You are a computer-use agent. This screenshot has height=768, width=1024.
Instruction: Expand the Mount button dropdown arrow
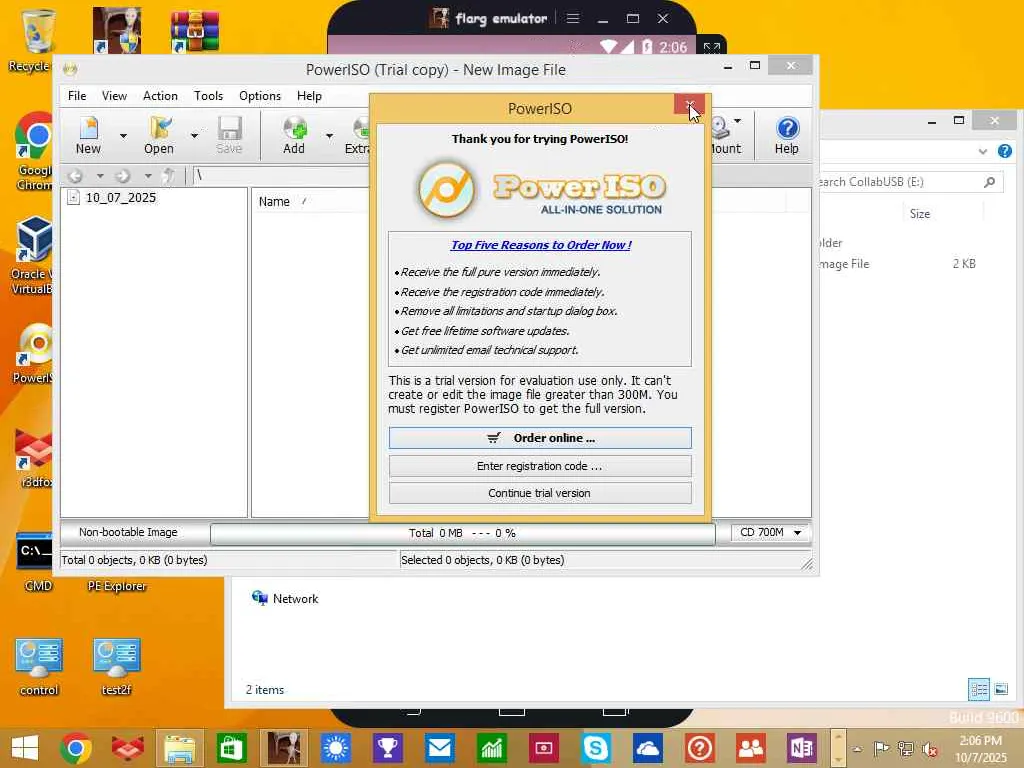click(738, 121)
